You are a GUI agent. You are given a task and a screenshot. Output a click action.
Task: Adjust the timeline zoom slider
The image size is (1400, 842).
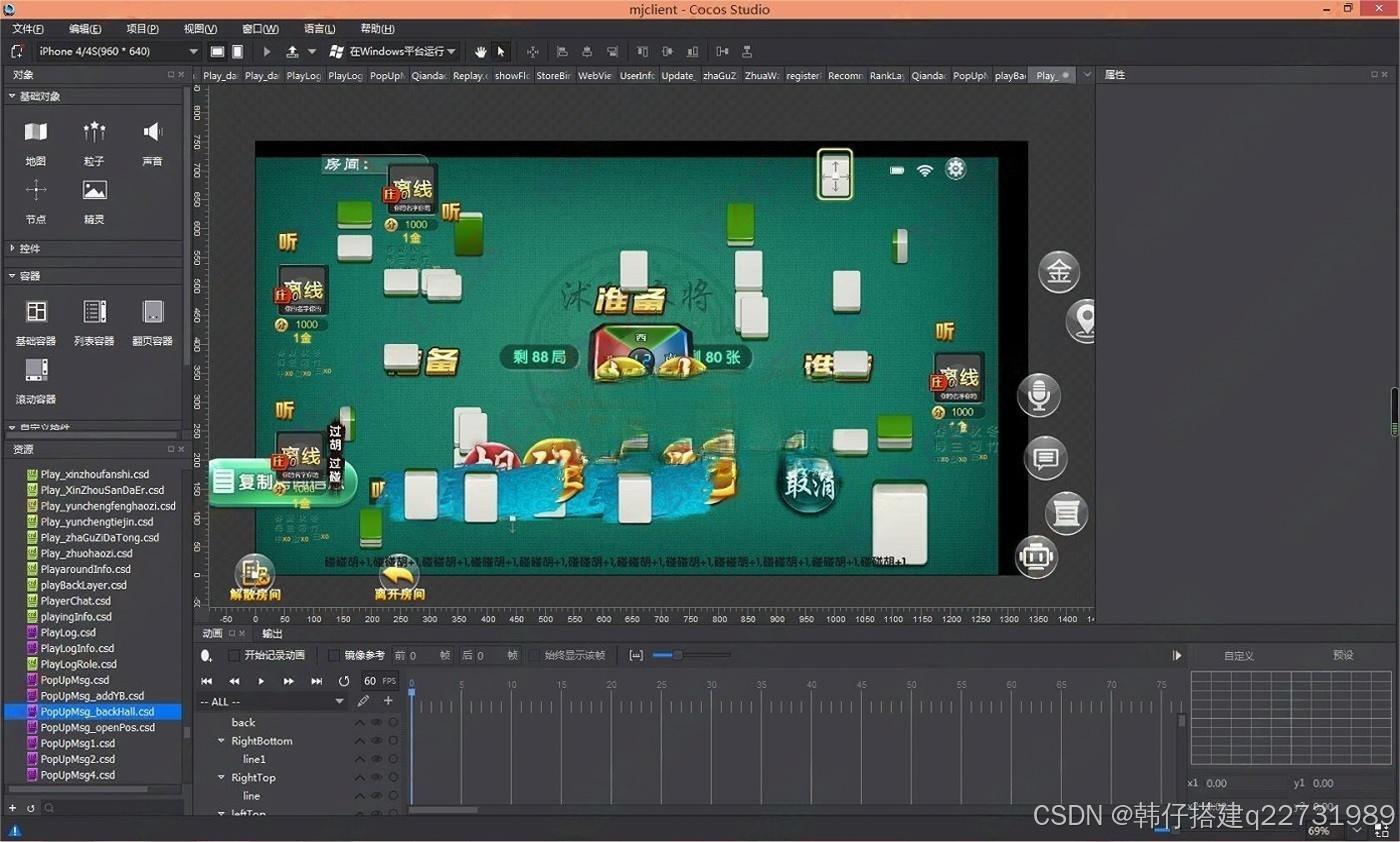[677, 655]
